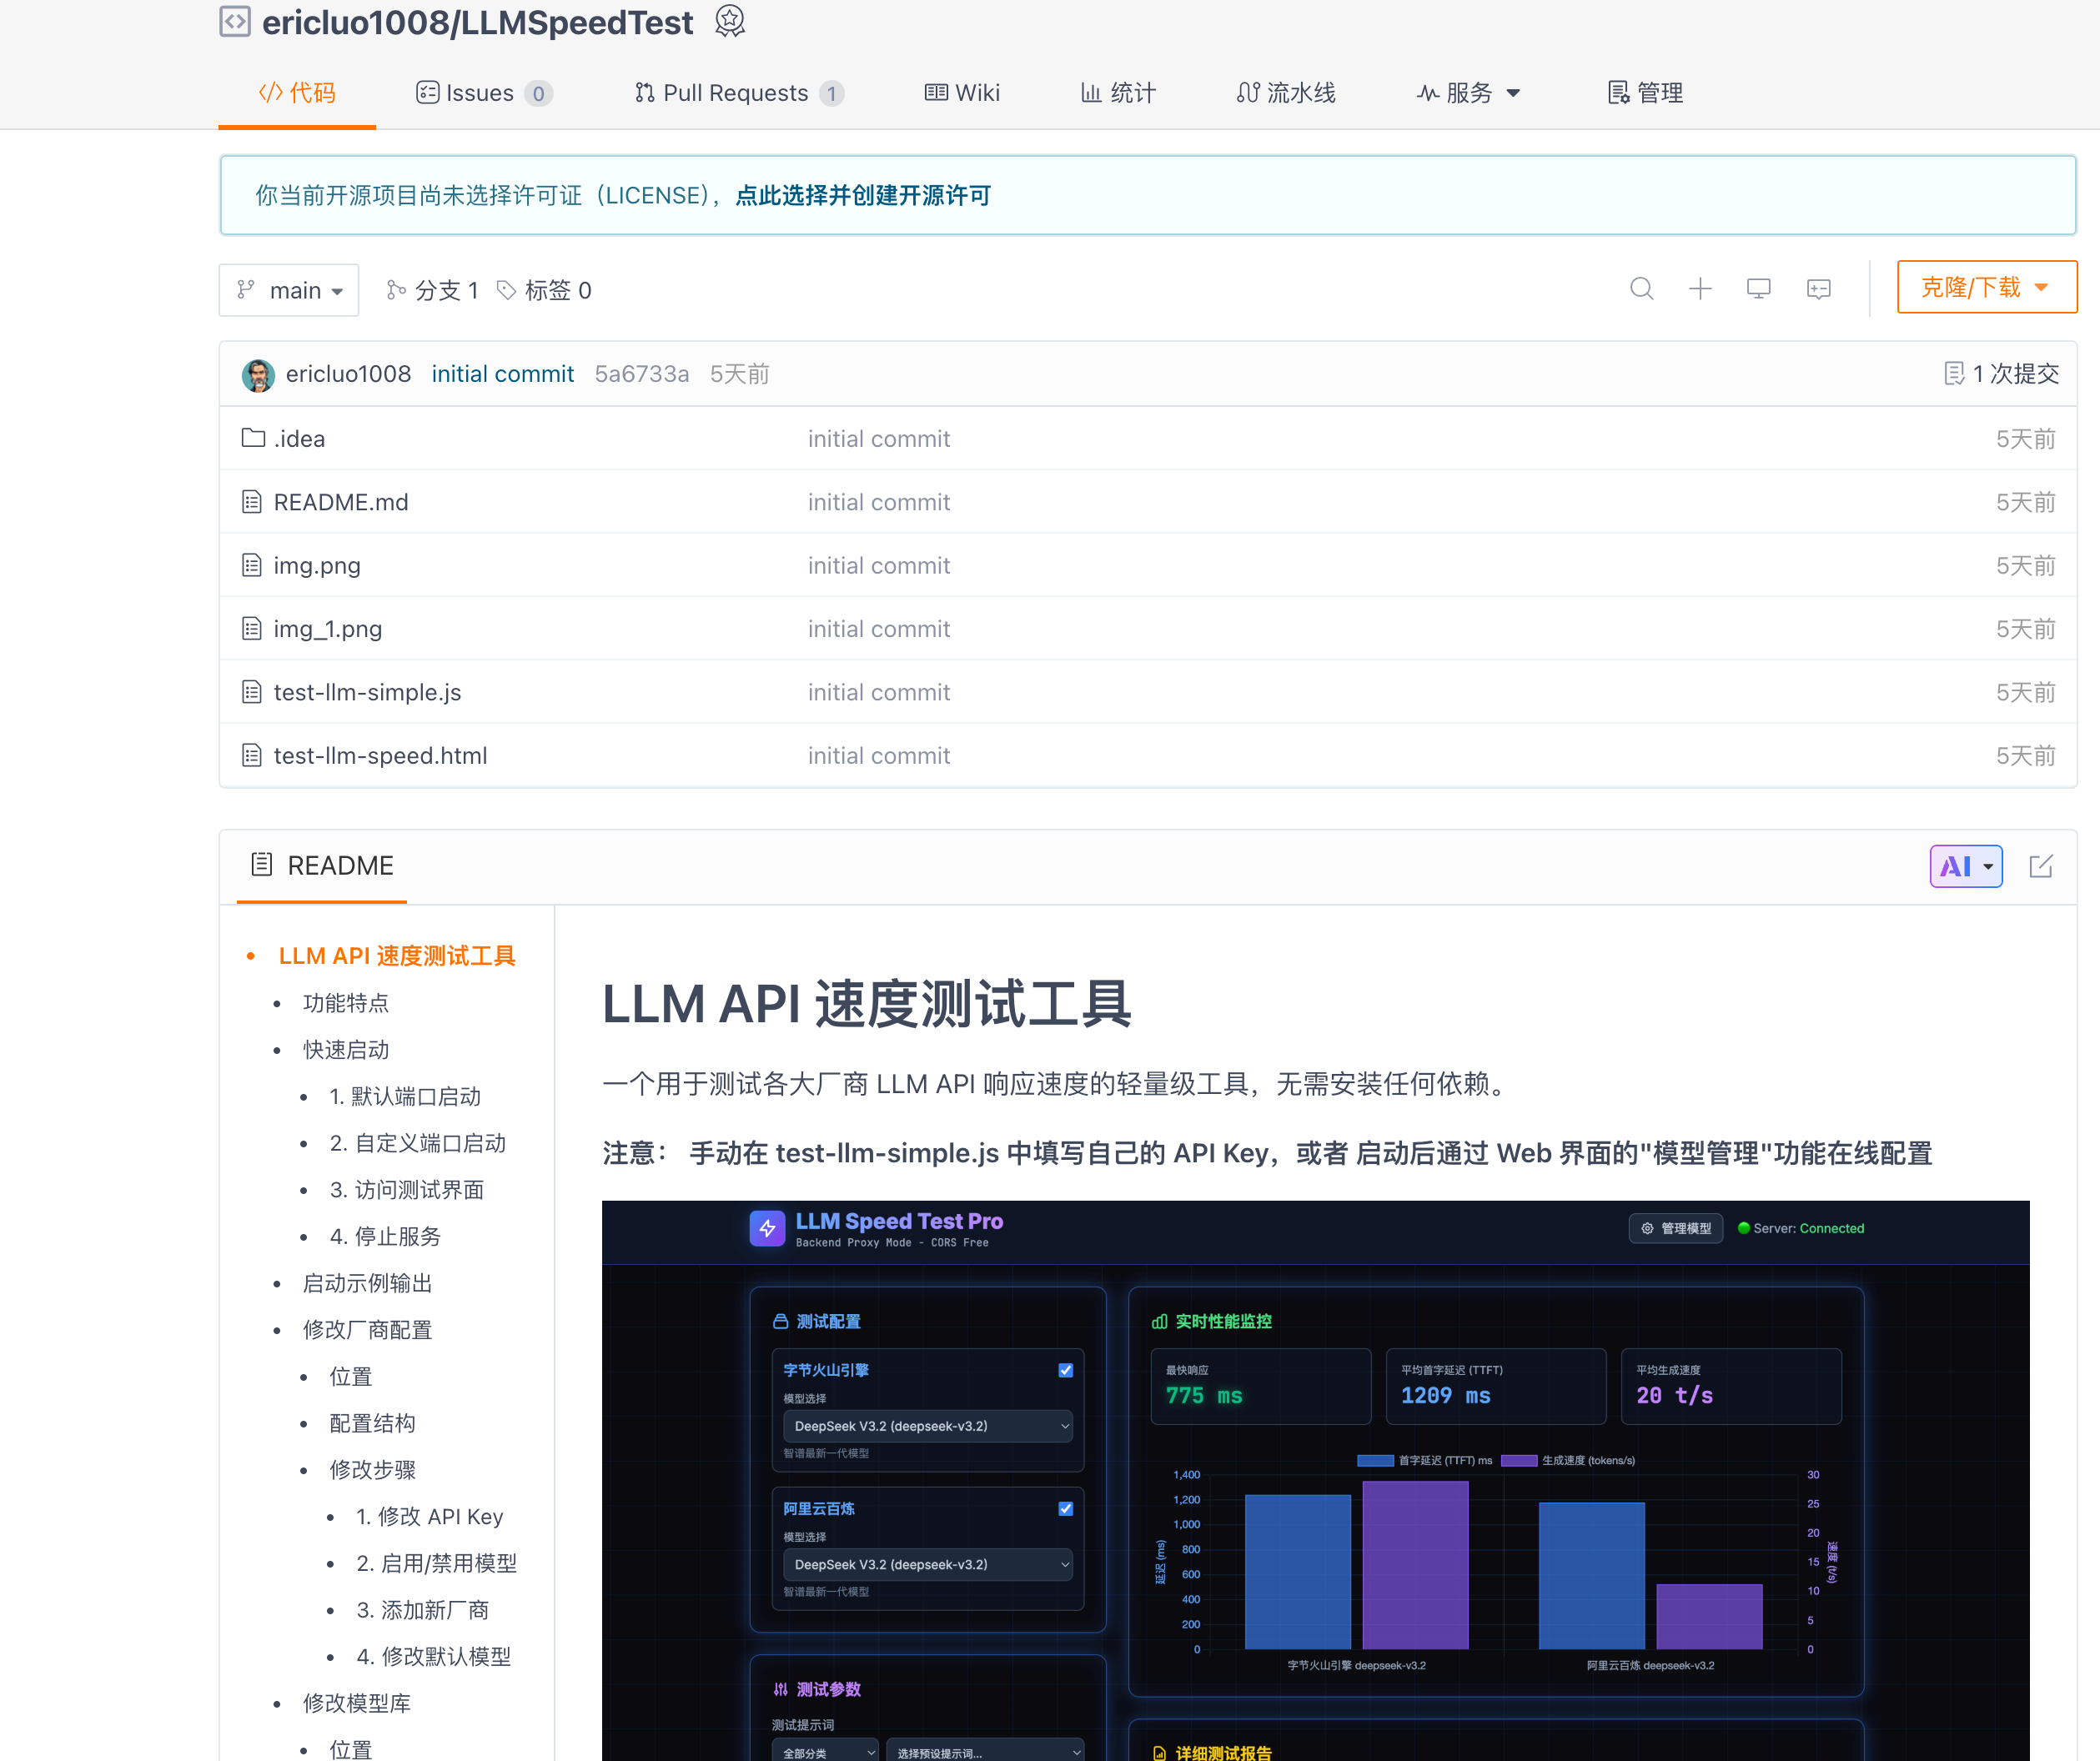The image size is (2100, 1761).
Task: Open the Pull Requests tab
Action: tap(739, 93)
